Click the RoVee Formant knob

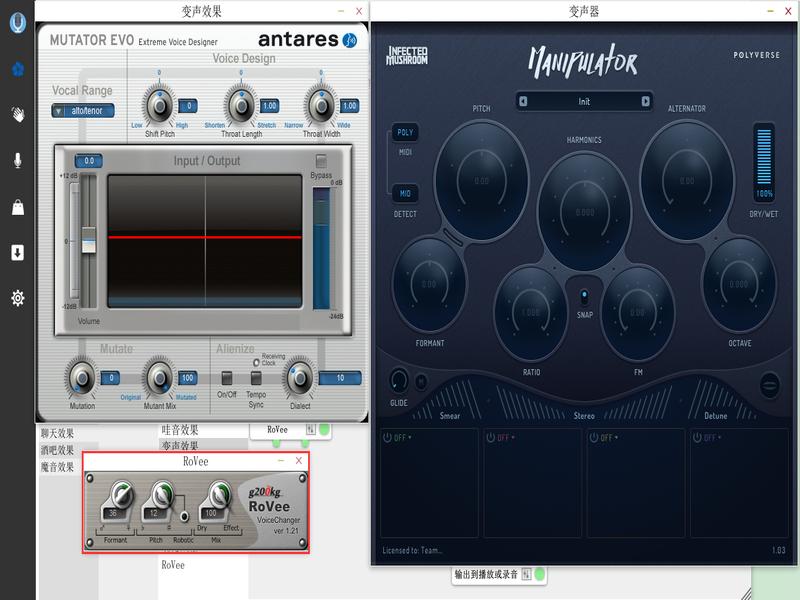(121, 494)
